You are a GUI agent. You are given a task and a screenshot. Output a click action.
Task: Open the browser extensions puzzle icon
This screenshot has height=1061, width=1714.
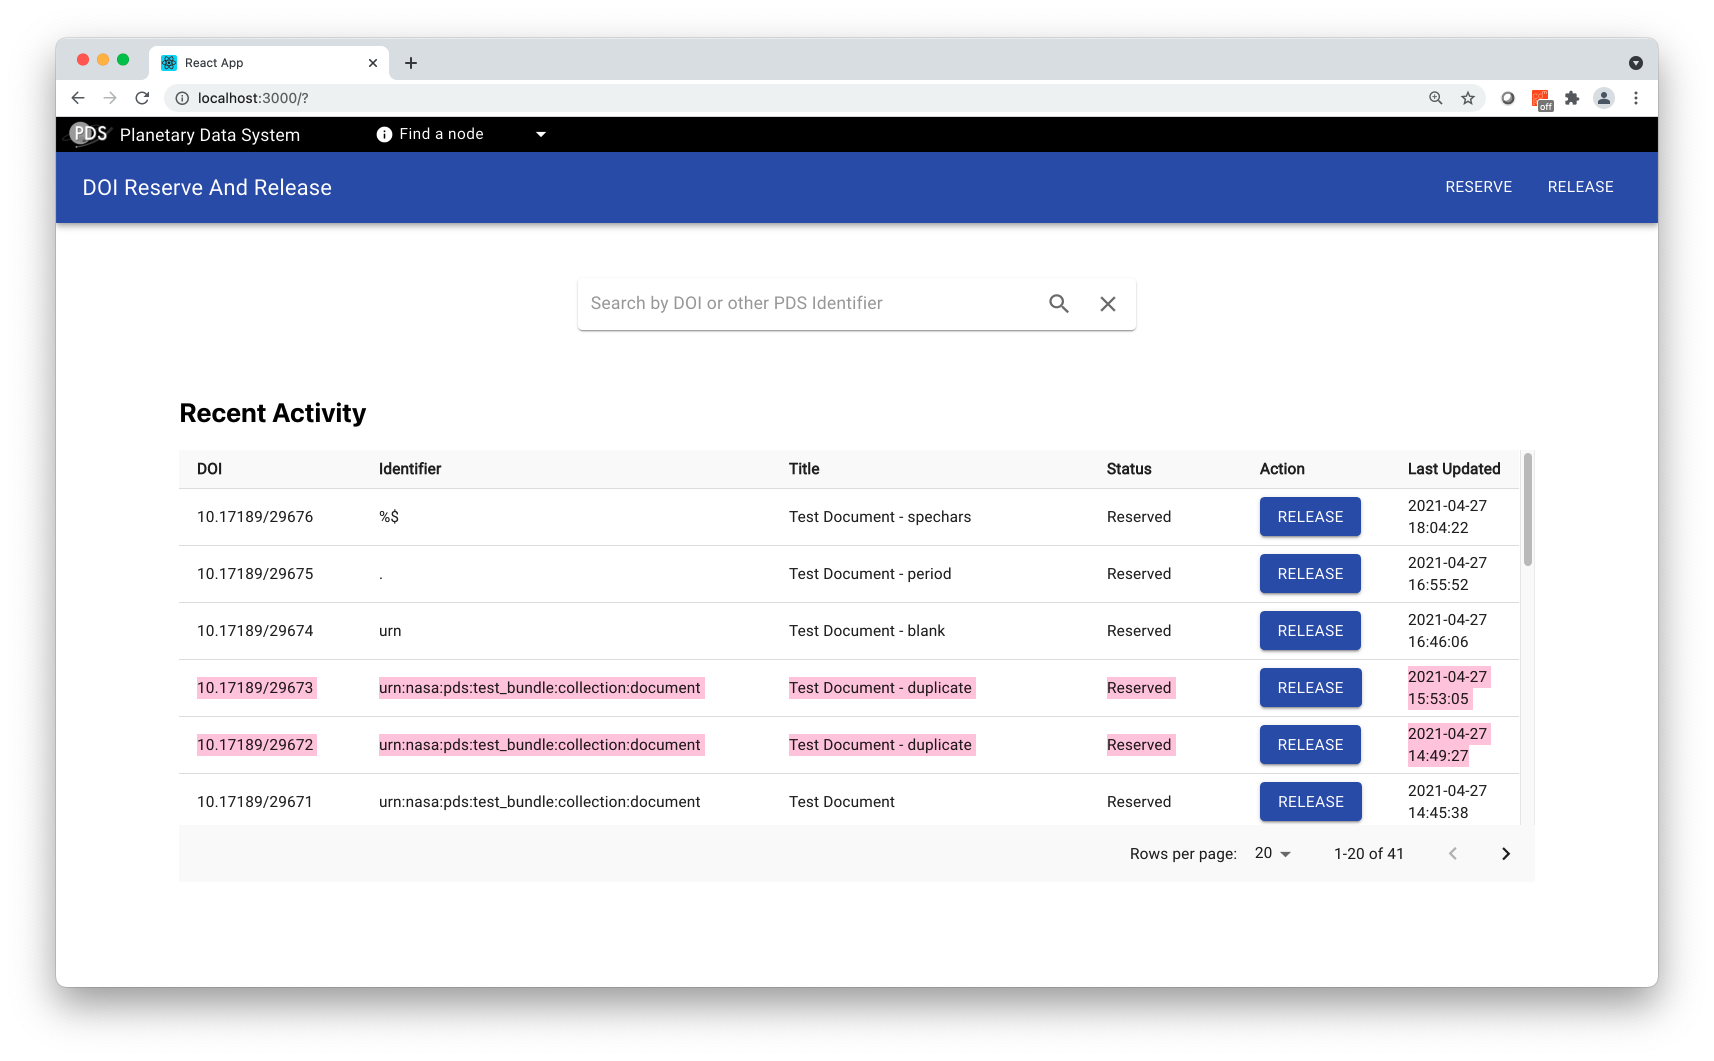(x=1572, y=98)
